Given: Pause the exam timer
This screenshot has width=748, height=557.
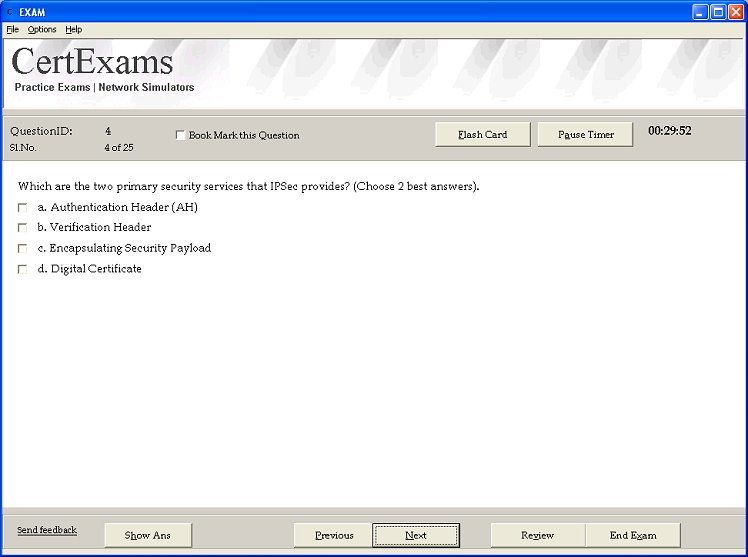Looking at the screenshot, I should [585, 134].
